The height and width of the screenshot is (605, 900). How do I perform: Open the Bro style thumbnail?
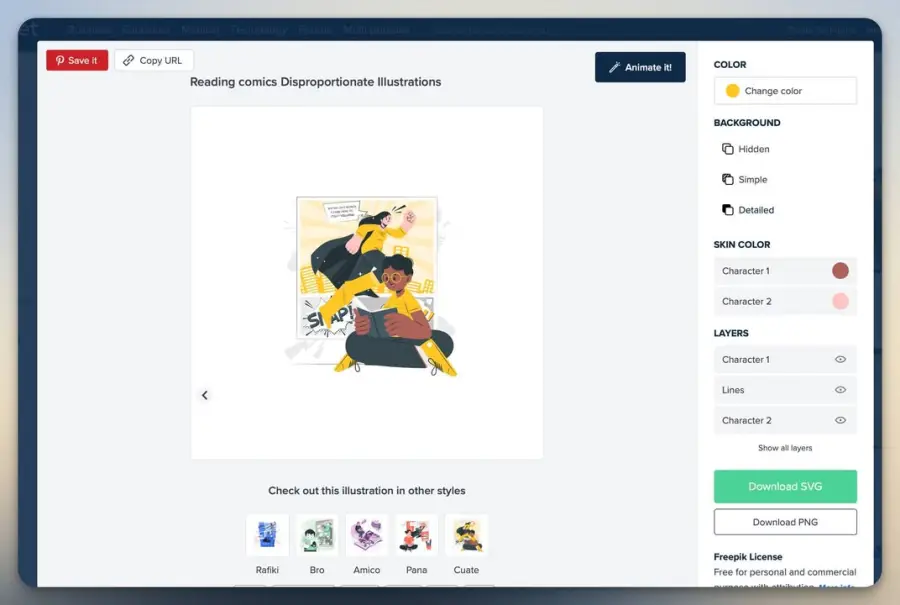click(x=317, y=535)
